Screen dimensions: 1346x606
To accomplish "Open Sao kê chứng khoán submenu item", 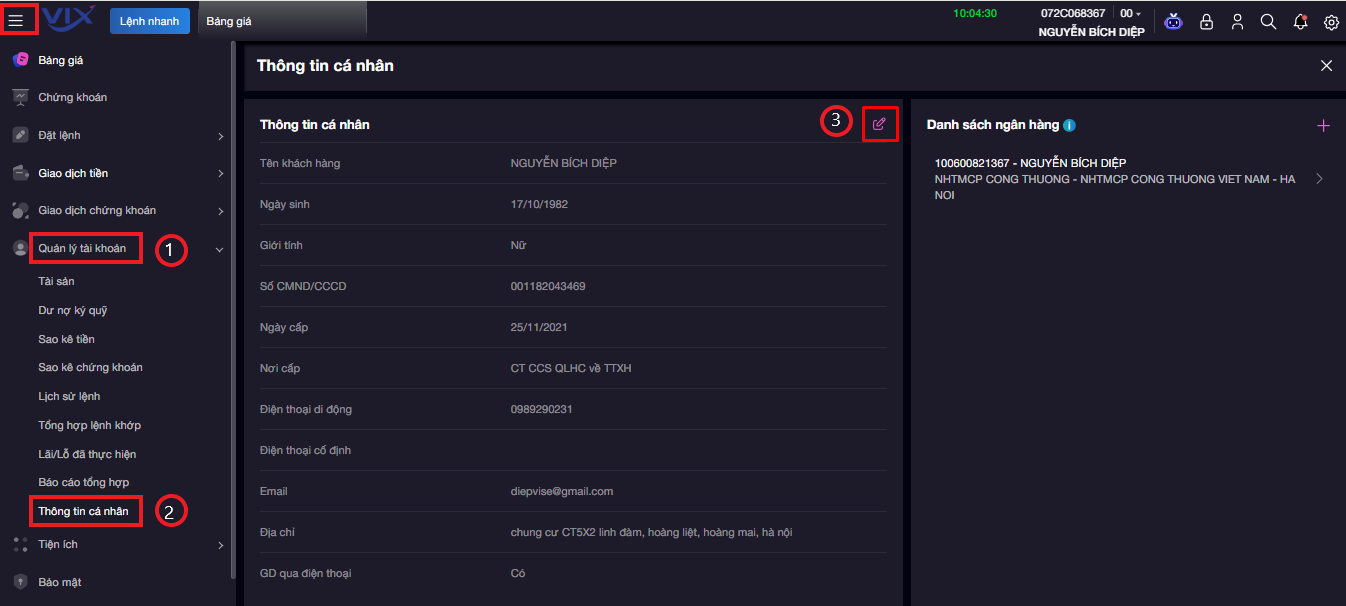I will [x=90, y=367].
